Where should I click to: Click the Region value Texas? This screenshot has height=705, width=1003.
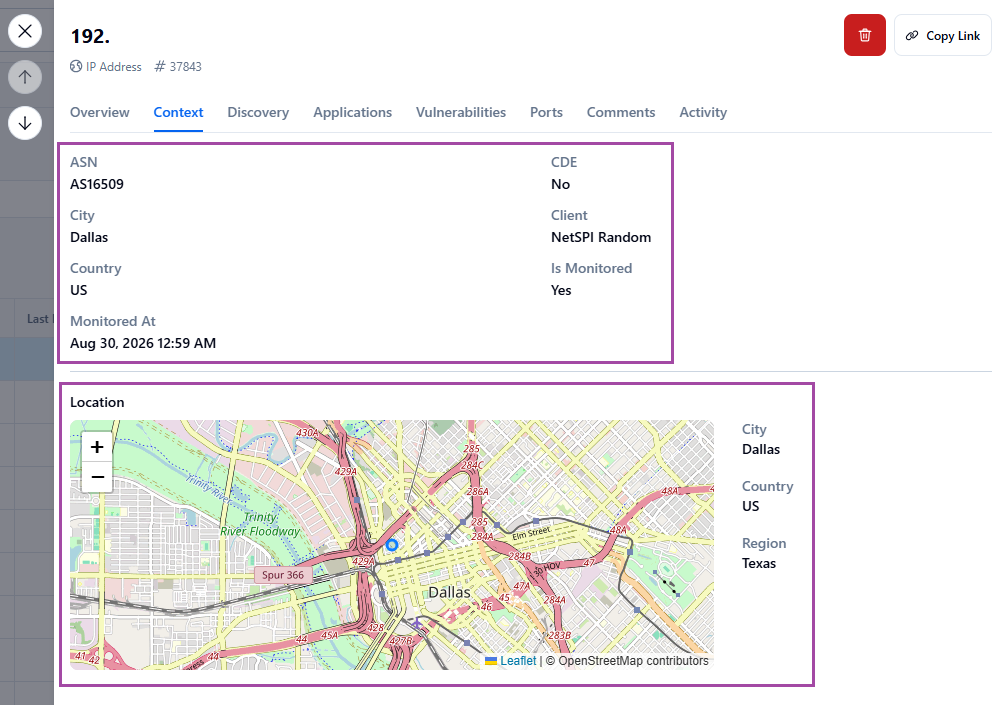(759, 564)
